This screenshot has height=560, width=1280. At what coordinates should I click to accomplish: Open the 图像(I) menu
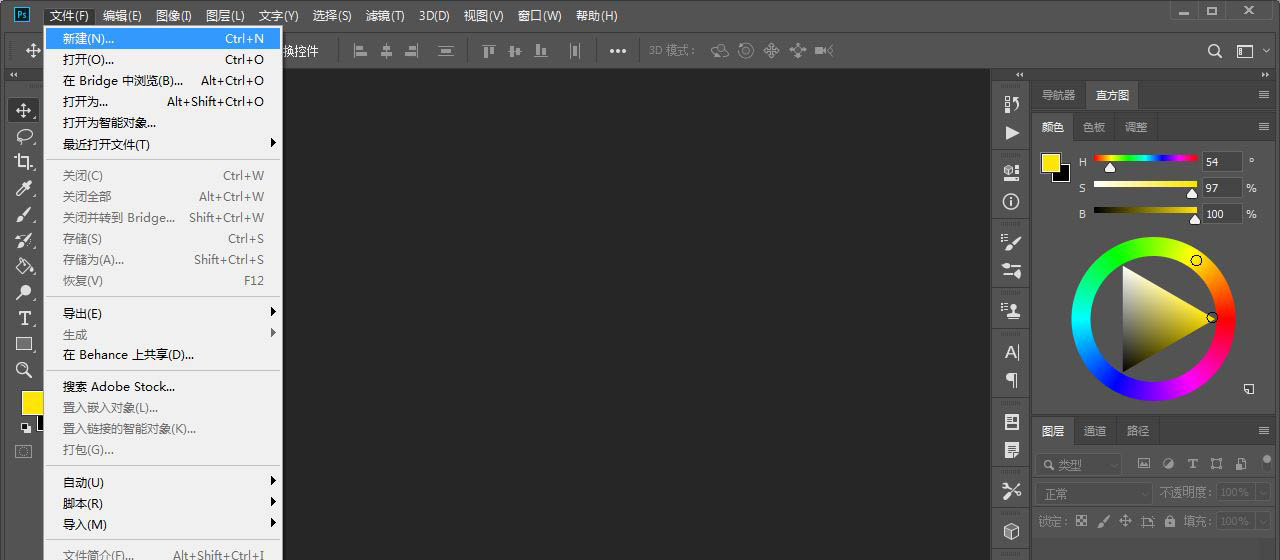[174, 16]
